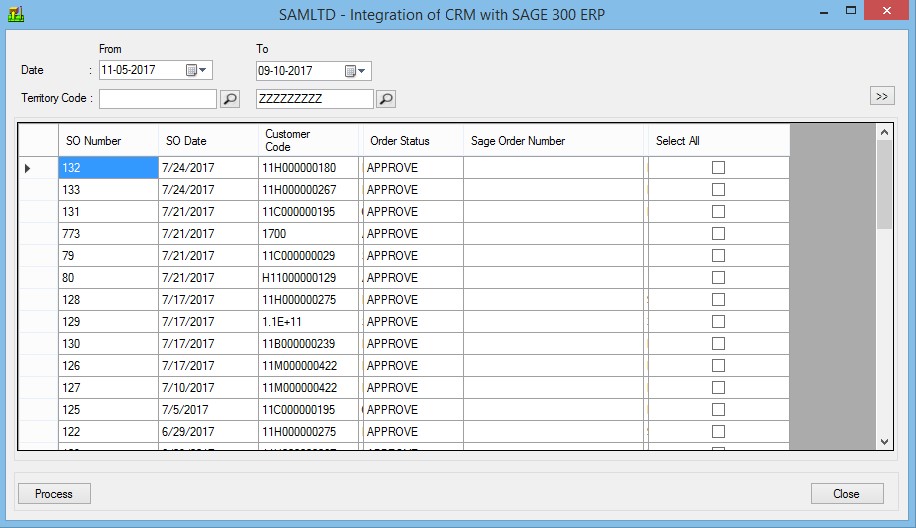Check the box for SO 131
The image size is (916, 528).
pyautogui.click(x=719, y=211)
